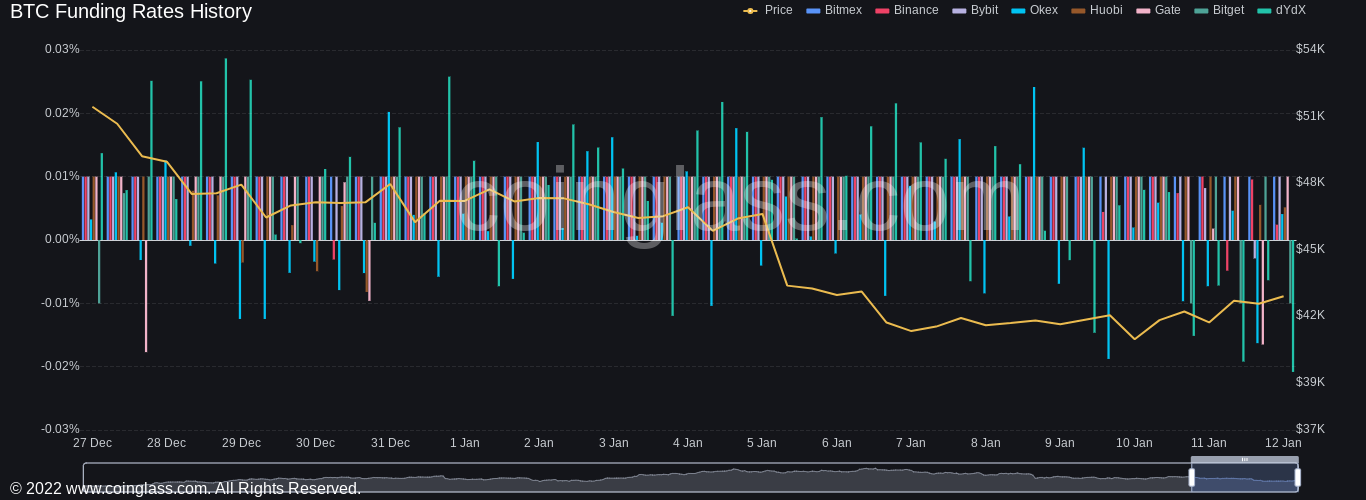This screenshot has height=500, width=1366.
Task: Click the $54K price axis label
Action: 1310,49
